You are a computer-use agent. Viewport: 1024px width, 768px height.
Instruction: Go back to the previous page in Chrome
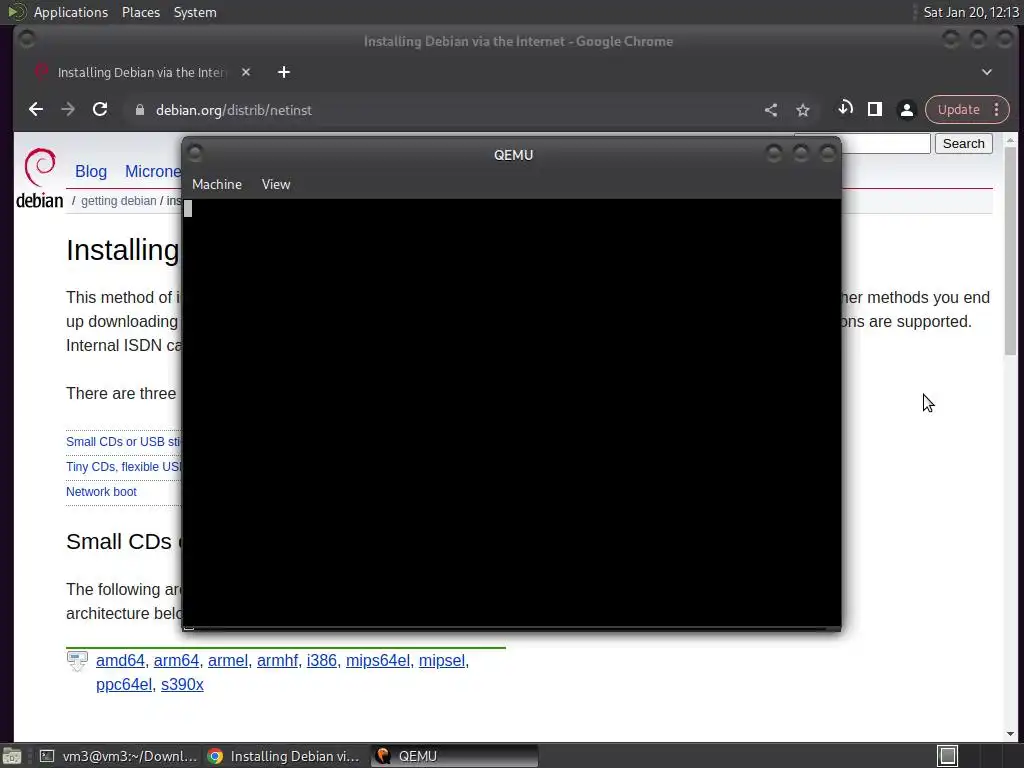(36, 110)
